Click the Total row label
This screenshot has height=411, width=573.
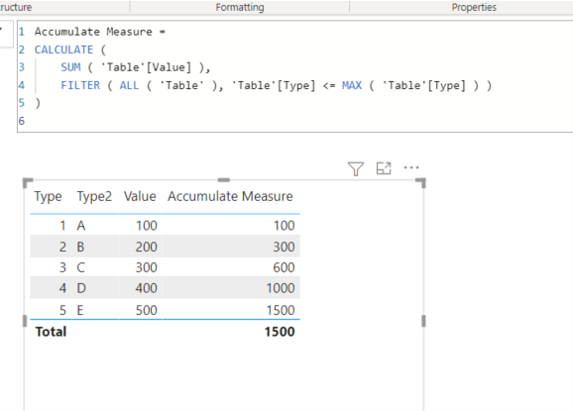pos(51,332)
